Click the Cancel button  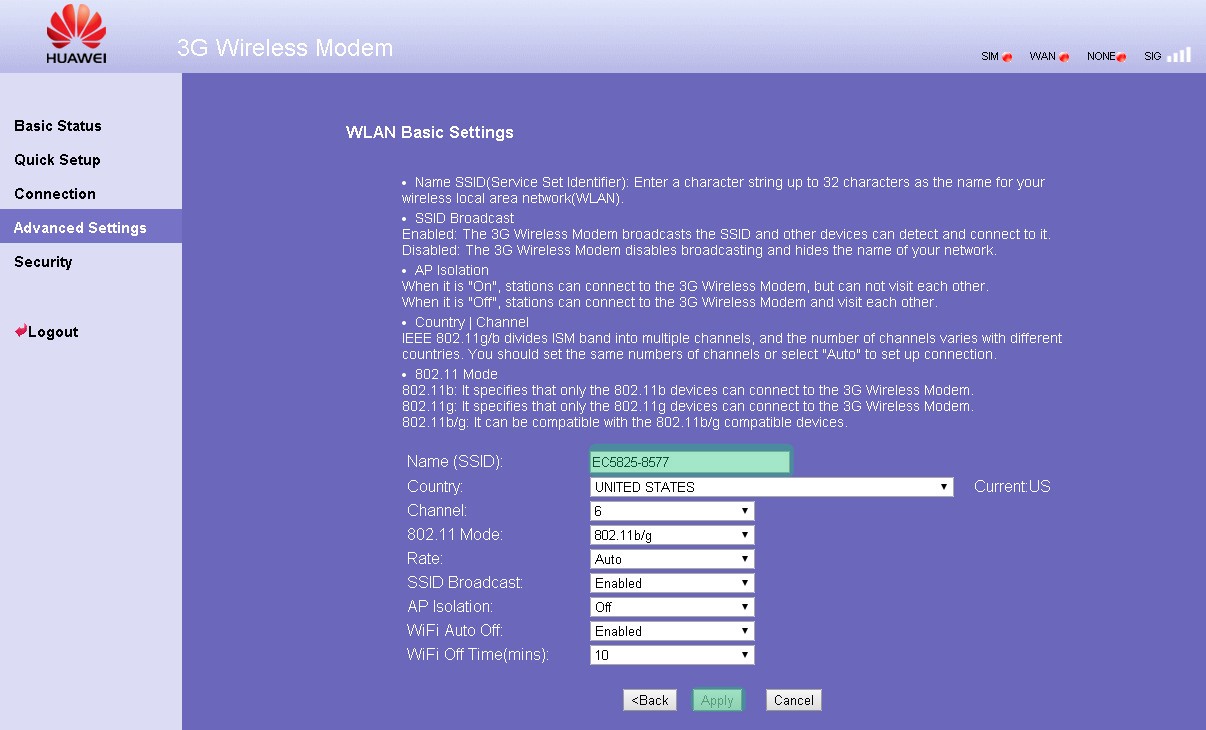click(x=793, y=700)
